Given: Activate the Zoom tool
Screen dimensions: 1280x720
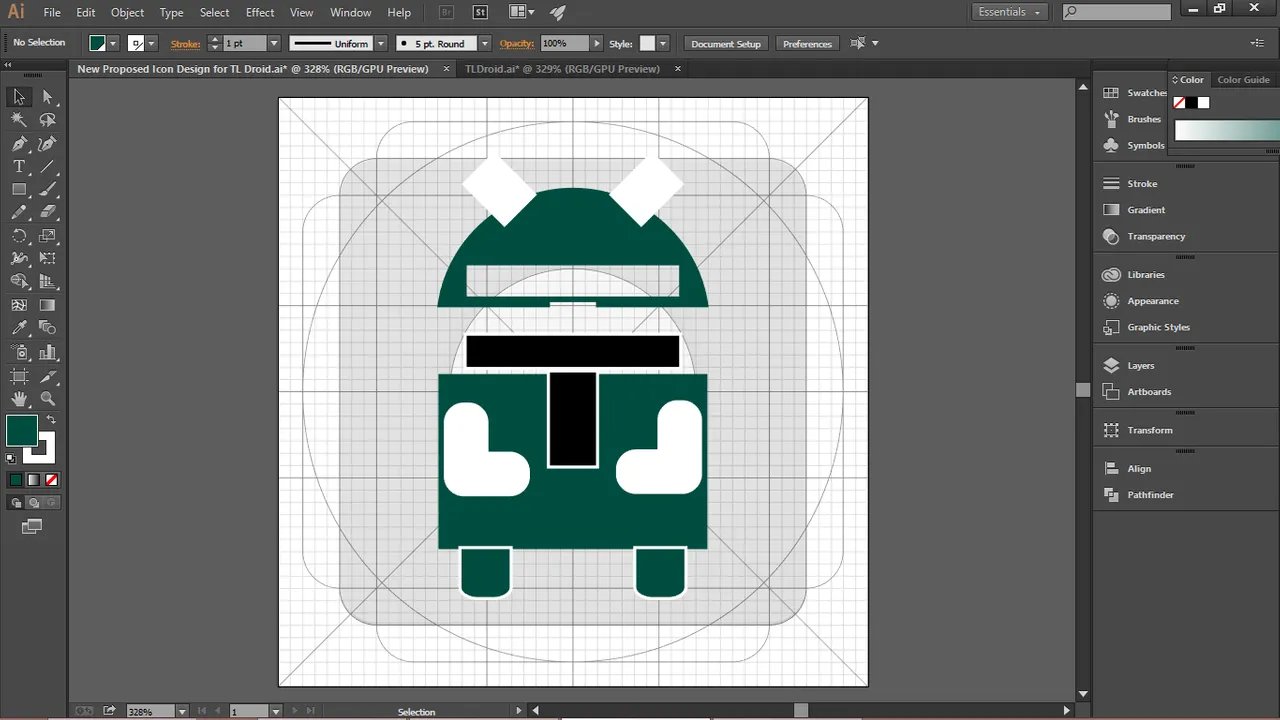Looking at the screenshot, I should [47, 399].
